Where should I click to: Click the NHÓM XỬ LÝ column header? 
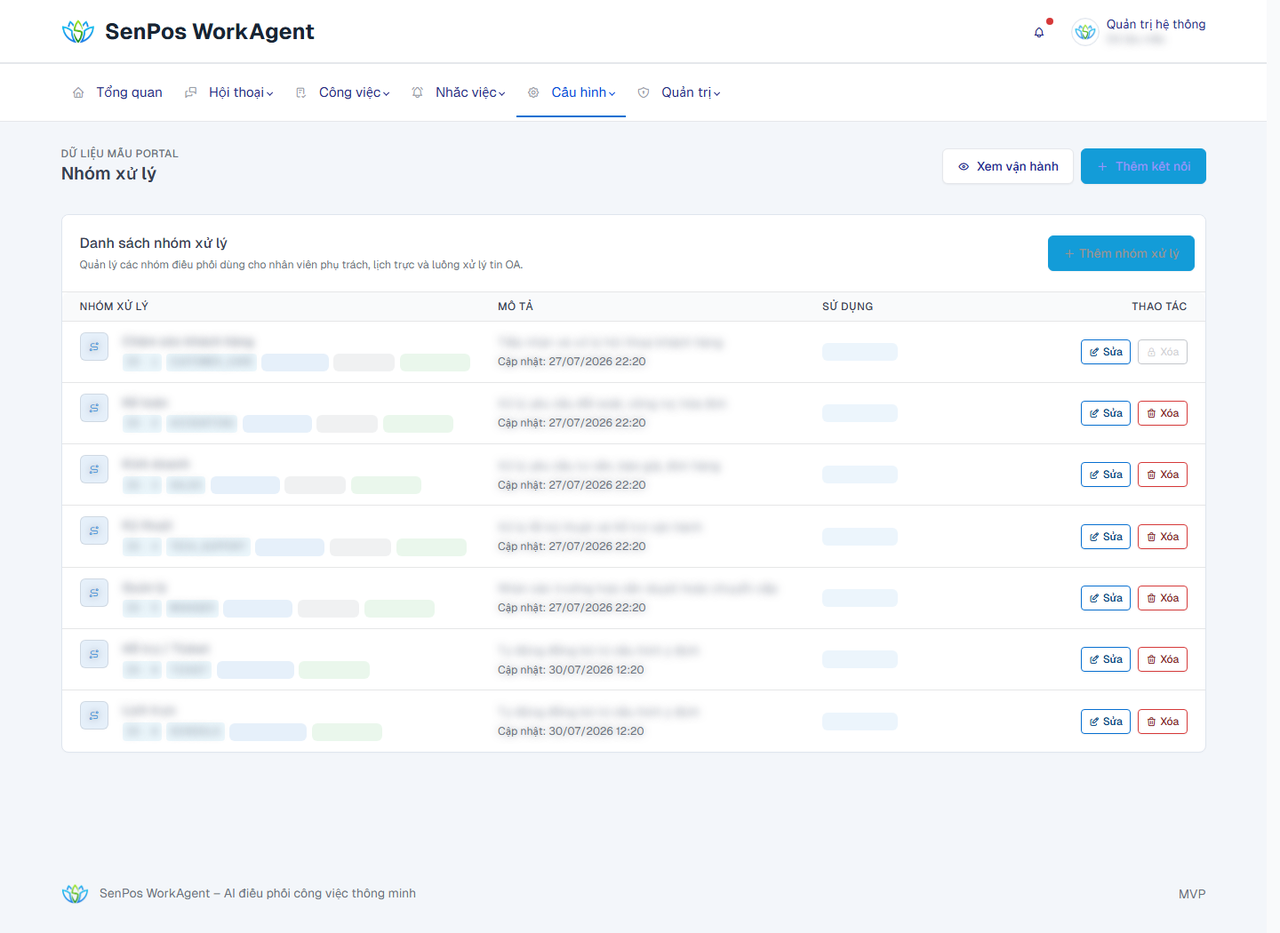pyautogui.click(x=114, y=307)
